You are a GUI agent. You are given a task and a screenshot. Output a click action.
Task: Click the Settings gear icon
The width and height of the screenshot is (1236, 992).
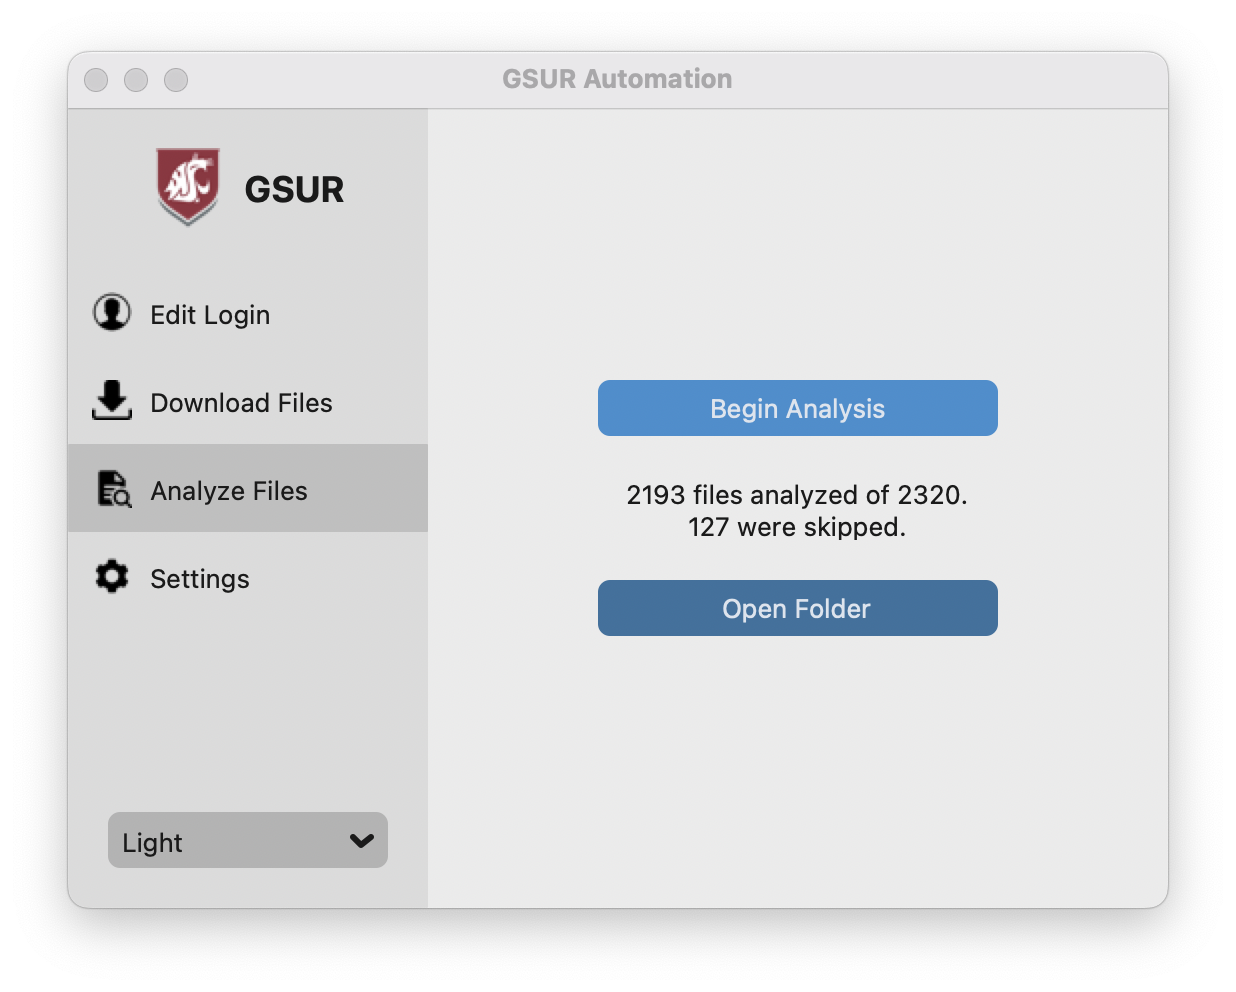click(x=112, y=576)
